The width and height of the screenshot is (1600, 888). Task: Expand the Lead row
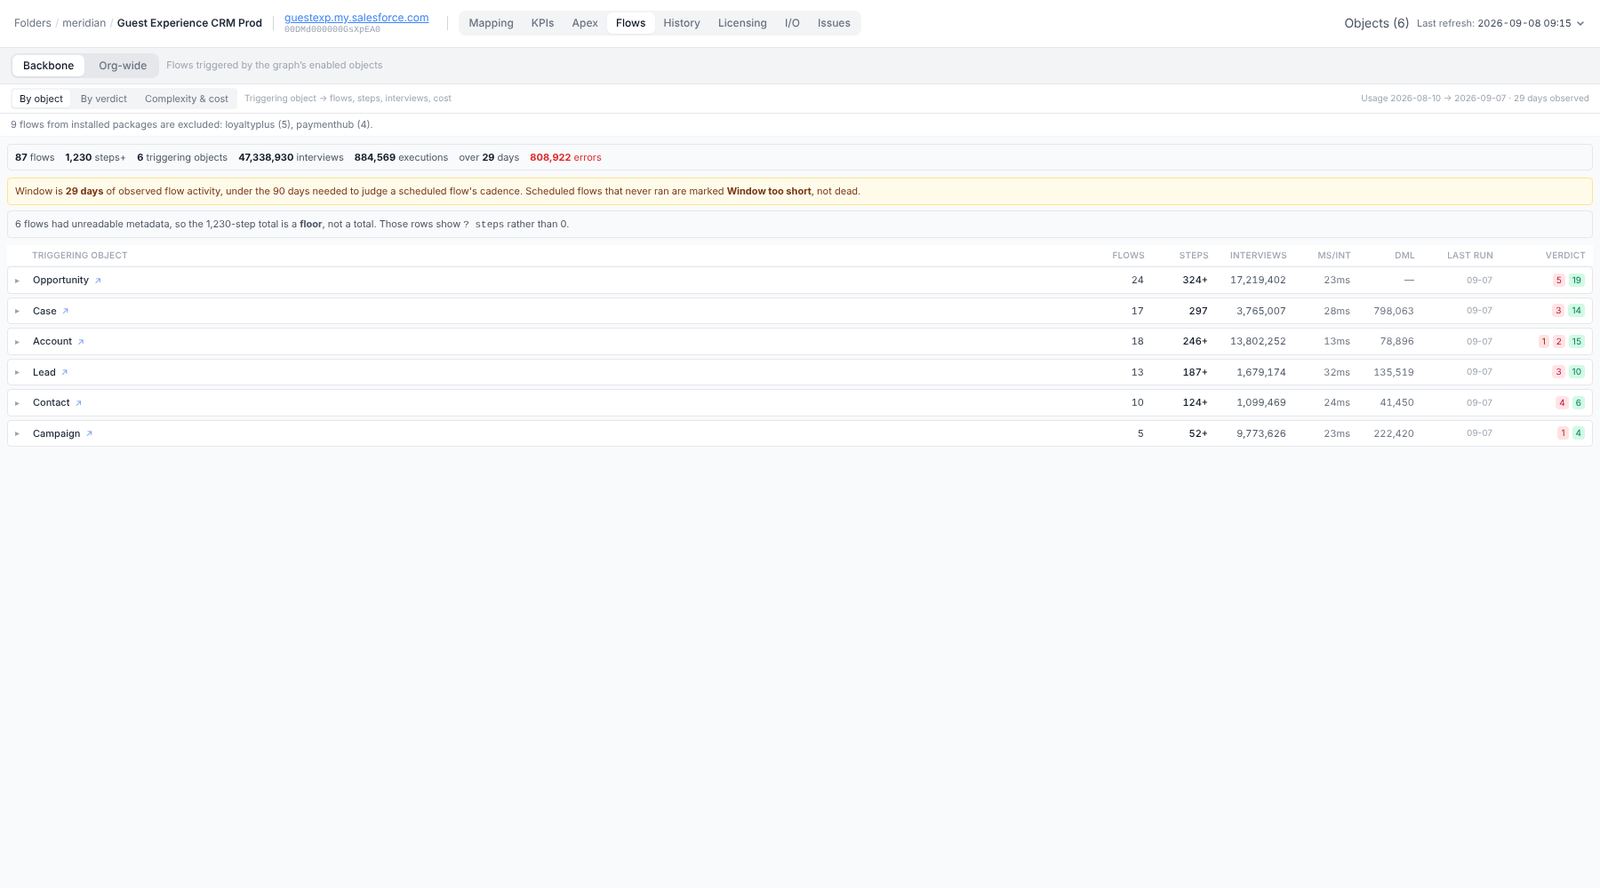click(17, 372)
